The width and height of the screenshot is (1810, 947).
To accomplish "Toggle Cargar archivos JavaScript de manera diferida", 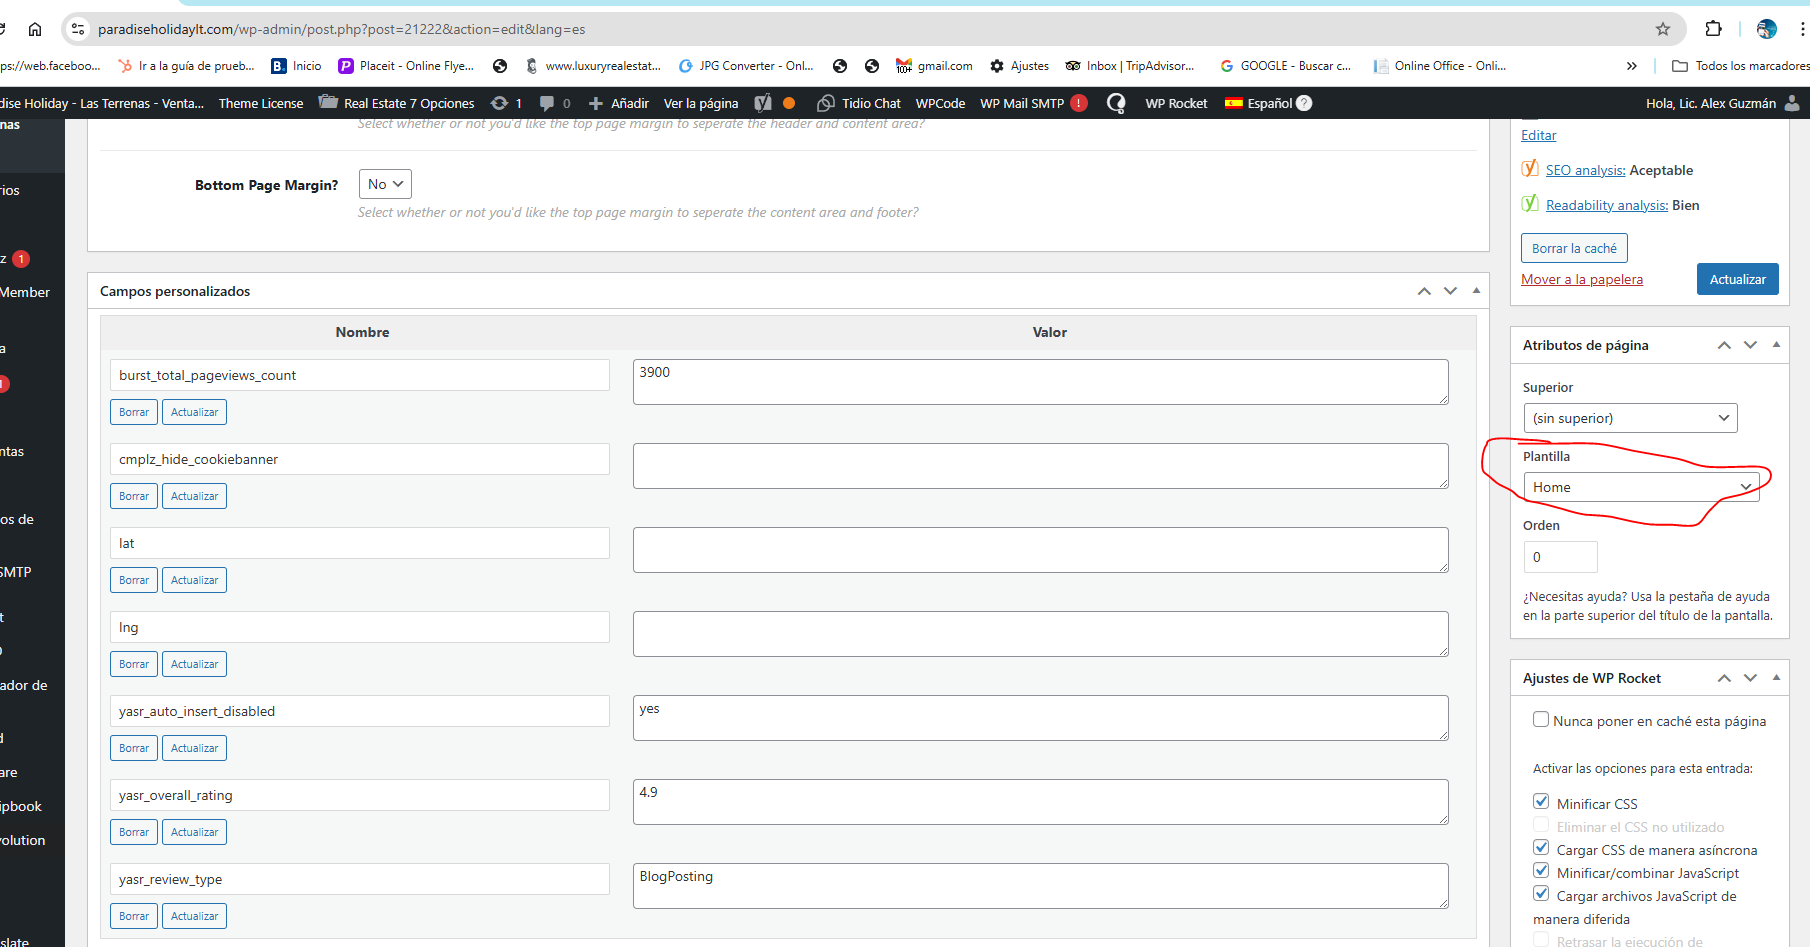I will pos(1541,894).
